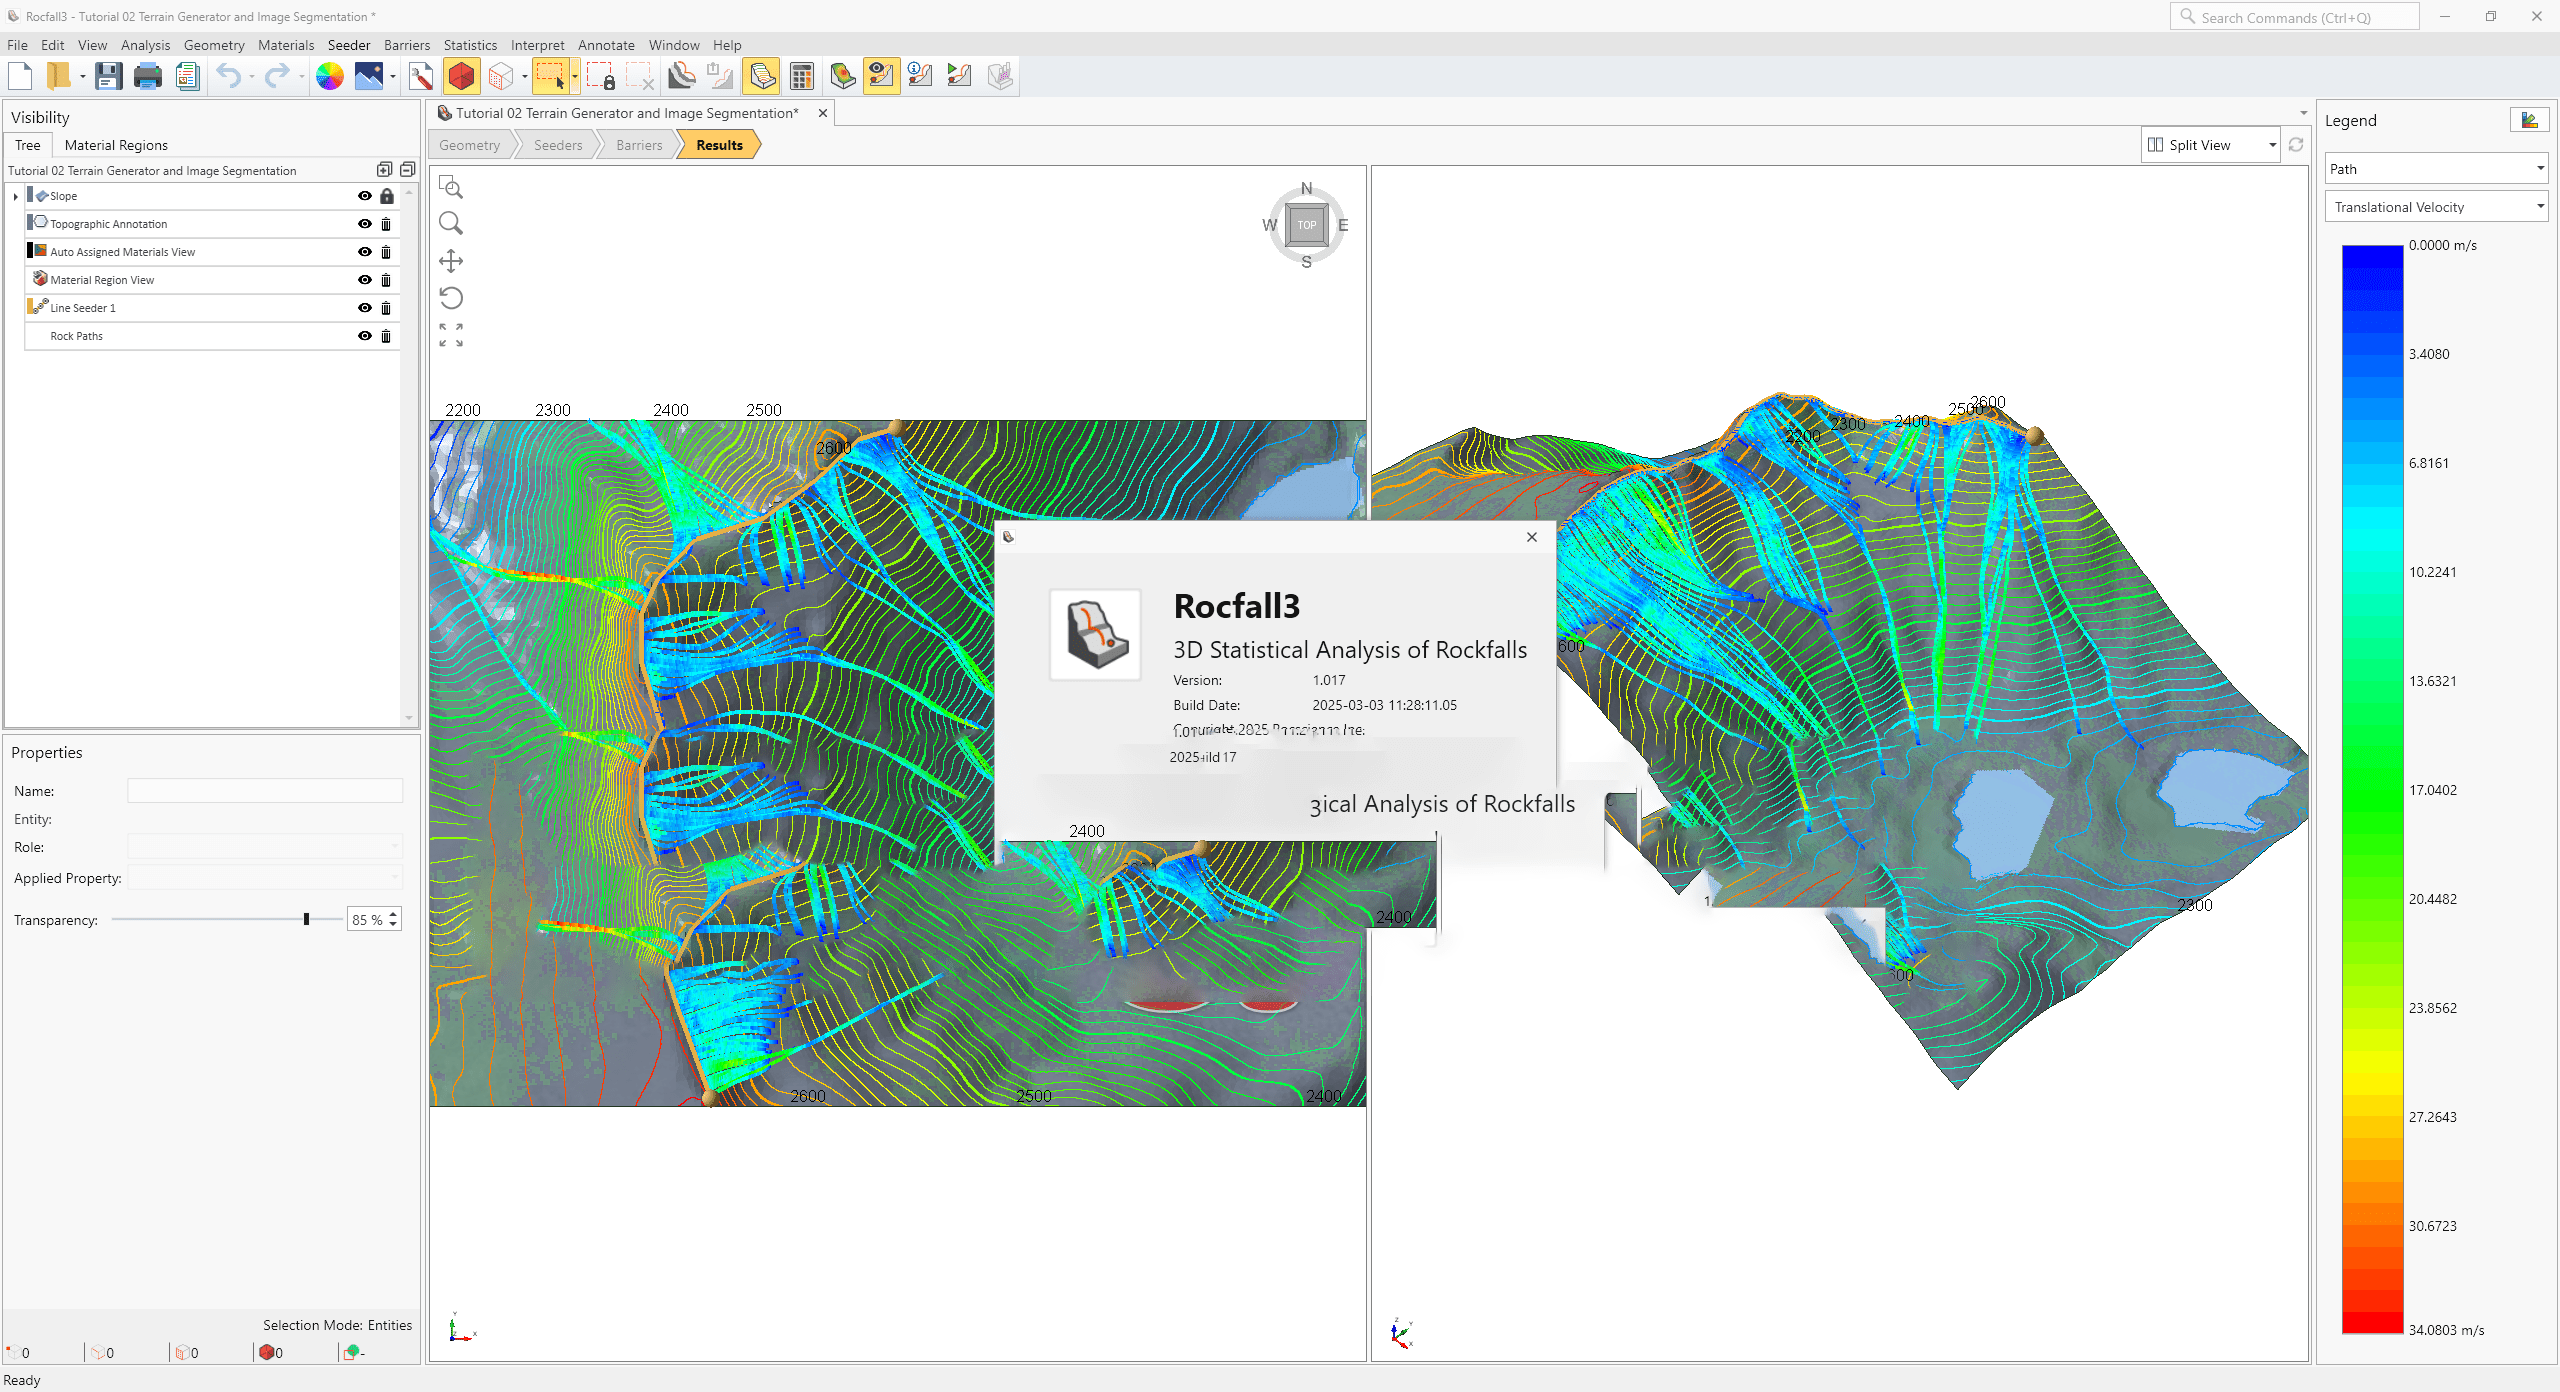
Task: Click the Save project icon
Action: click(x=108, y=76)
